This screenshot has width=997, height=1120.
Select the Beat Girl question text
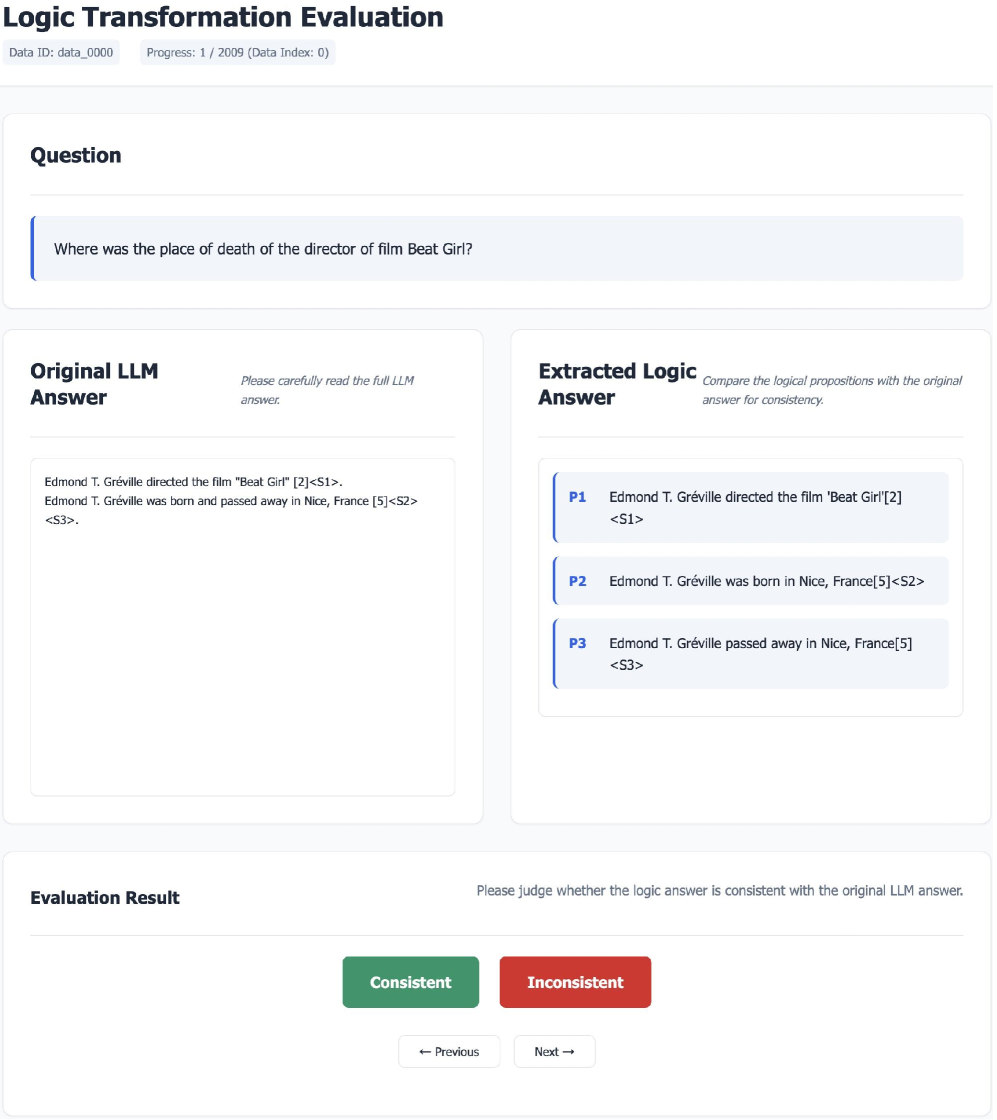tap(263, 249)
